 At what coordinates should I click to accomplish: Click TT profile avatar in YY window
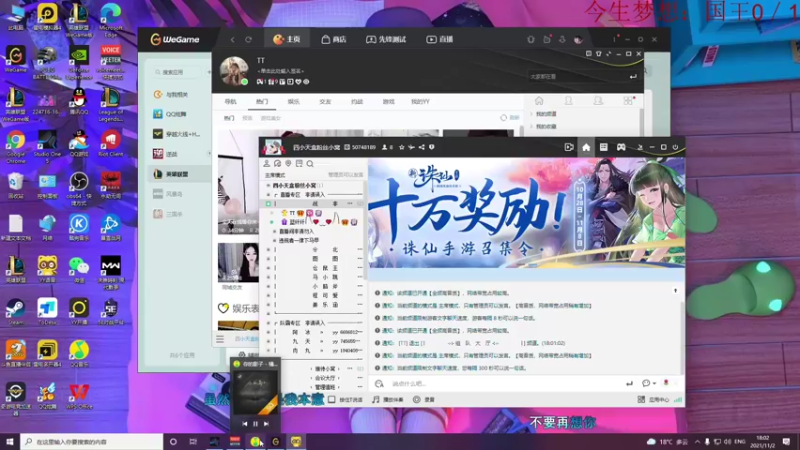pos(234,71)
